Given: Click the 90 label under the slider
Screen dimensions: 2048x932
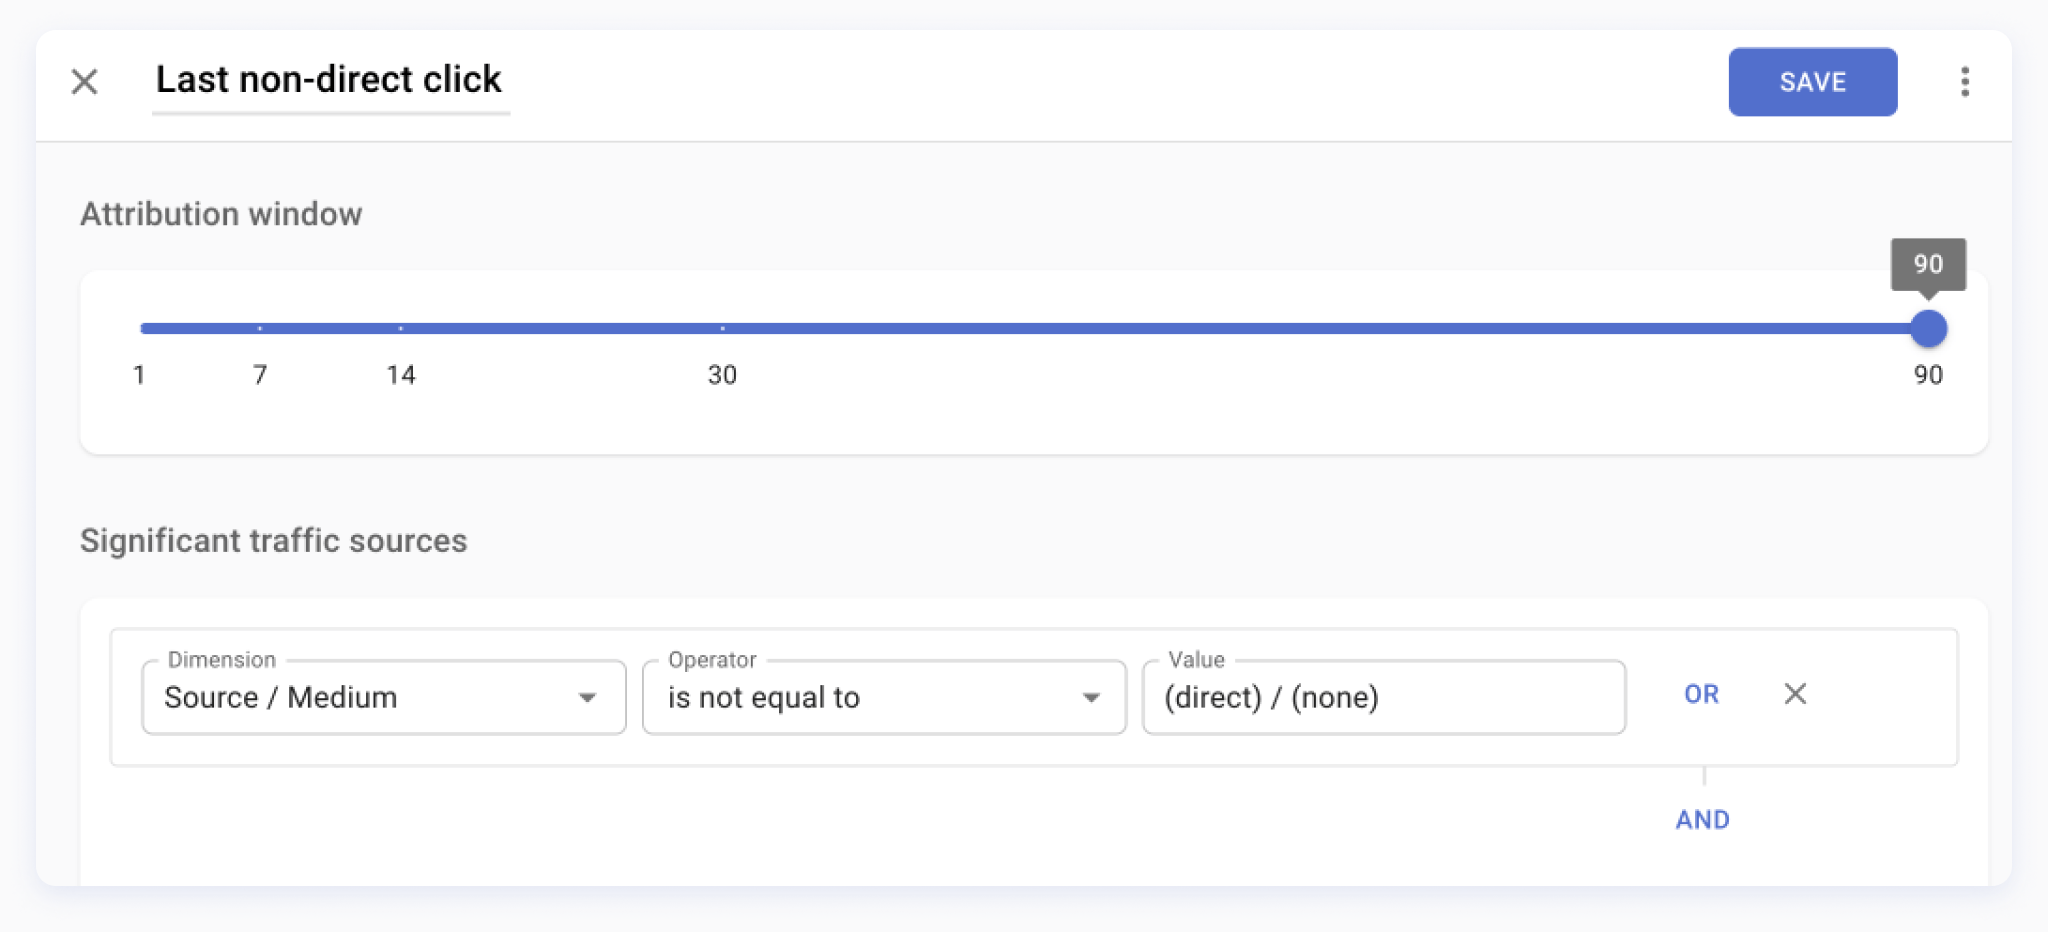Looking at the screenshot, I should pos(1928,375).
